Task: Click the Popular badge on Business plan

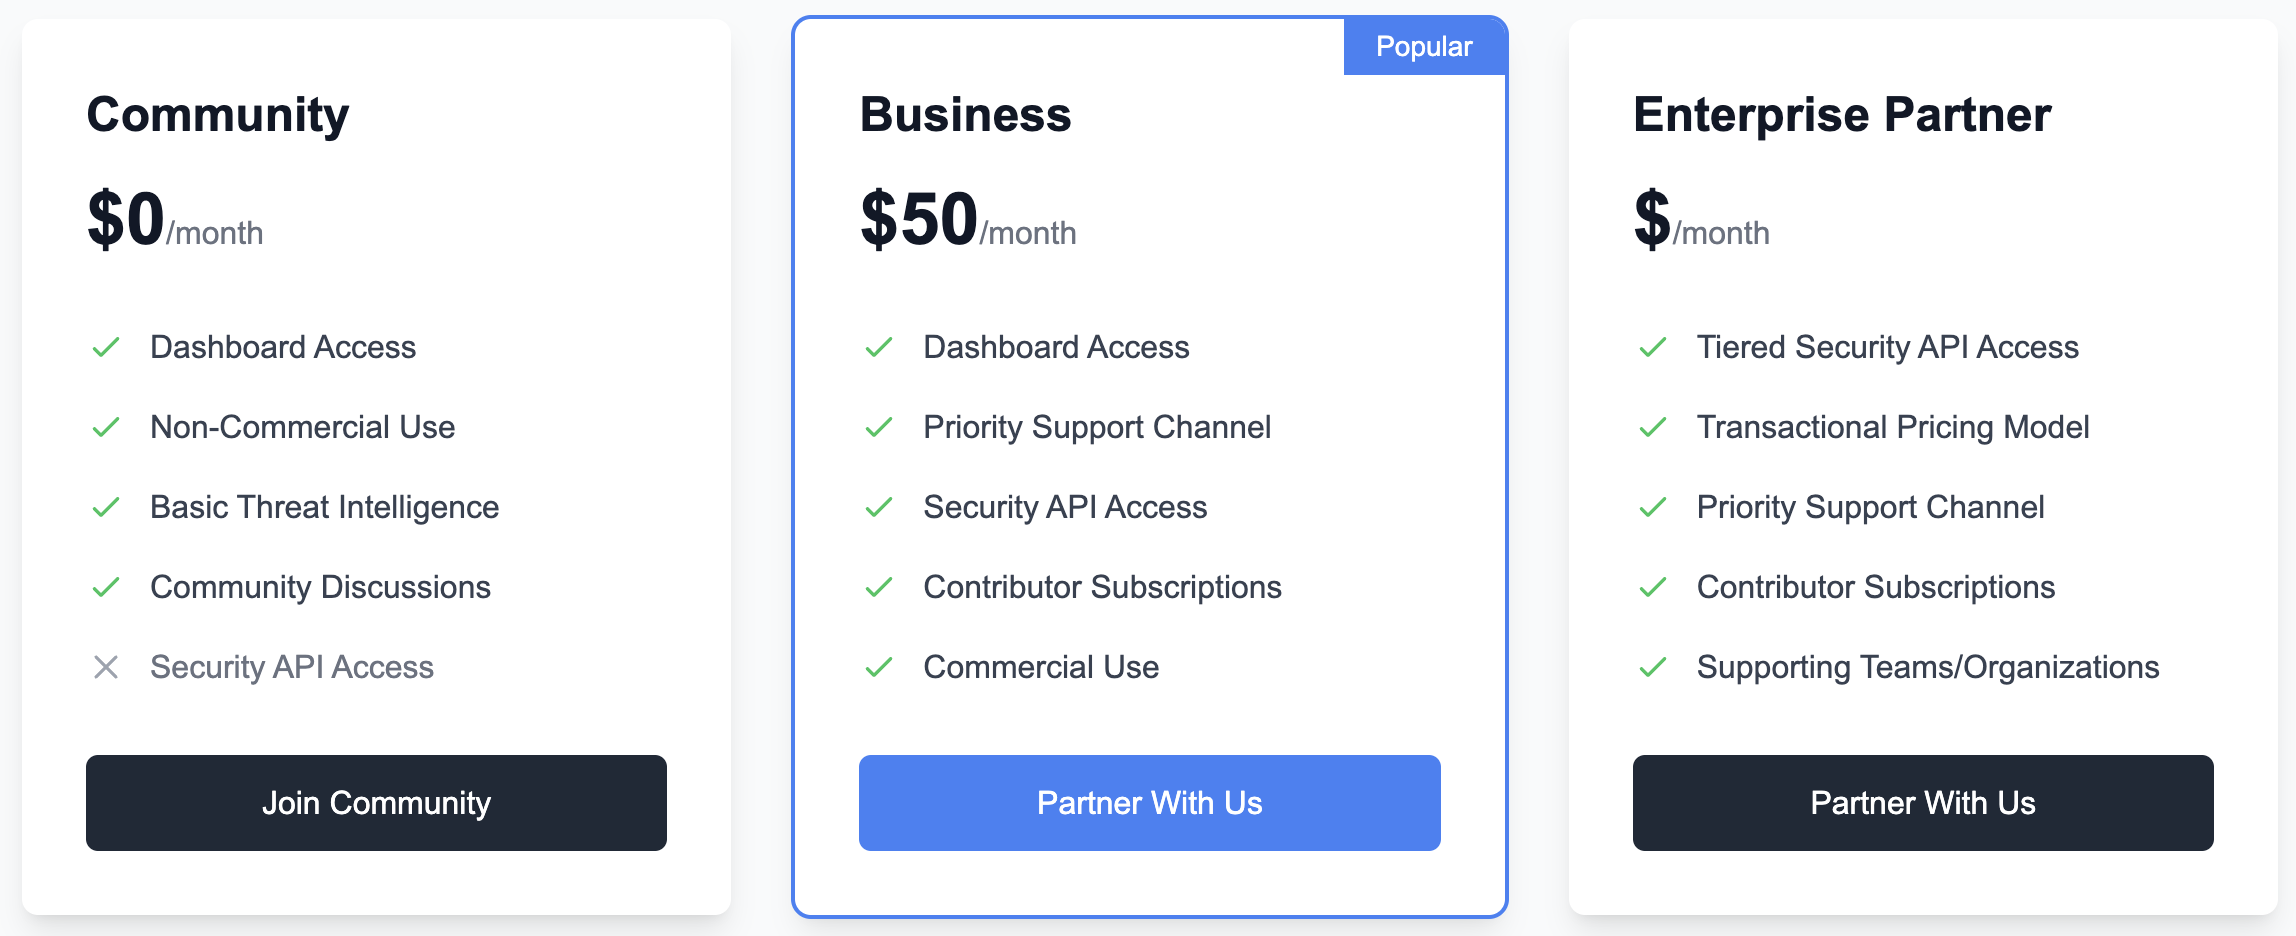Action: click(x=1423, y=47)
